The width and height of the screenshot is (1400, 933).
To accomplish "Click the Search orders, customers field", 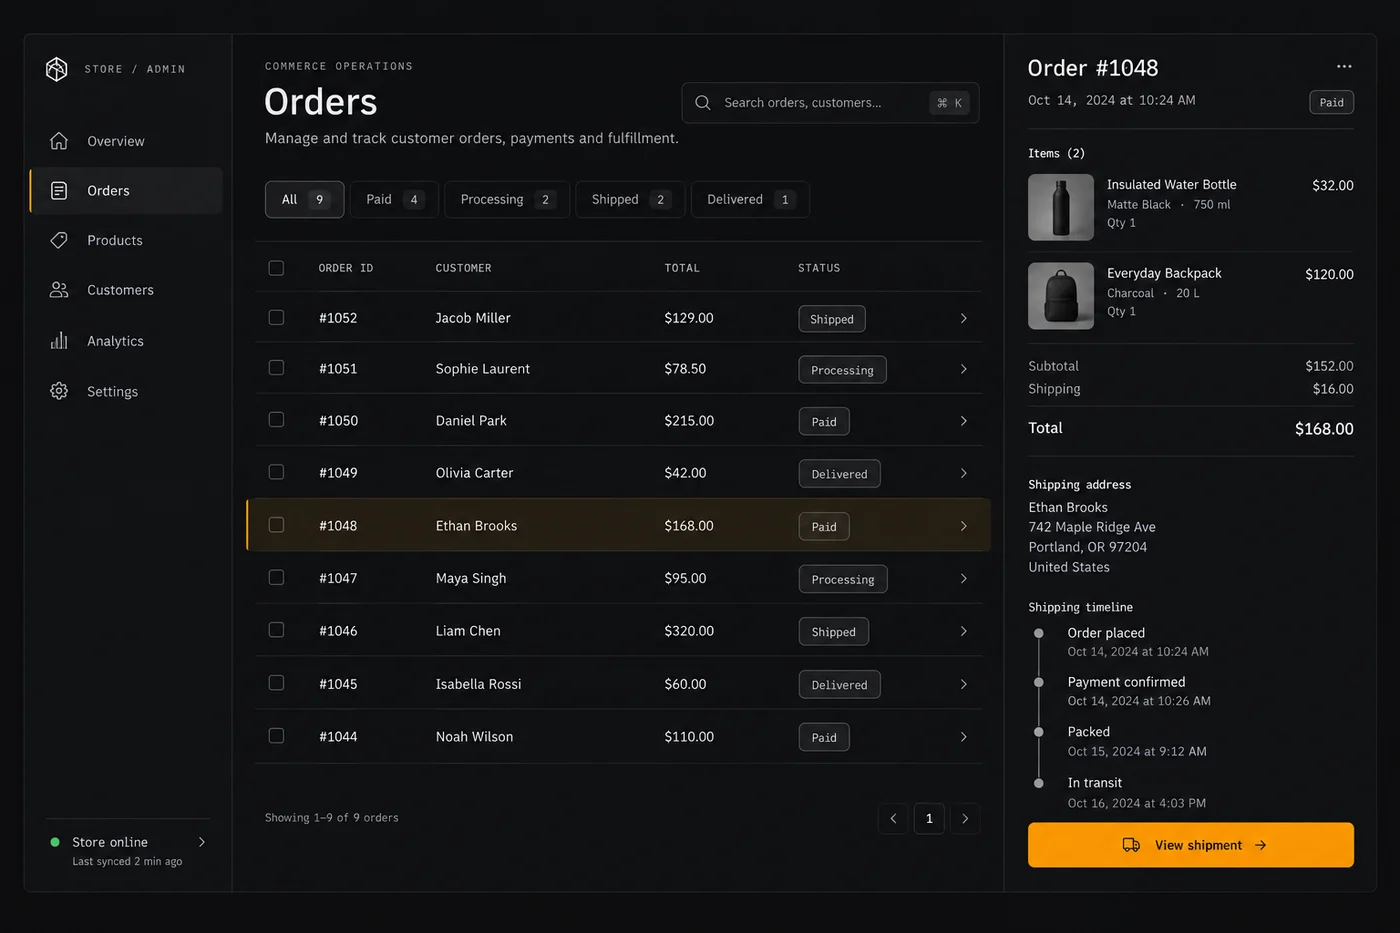I will point(830,103).
